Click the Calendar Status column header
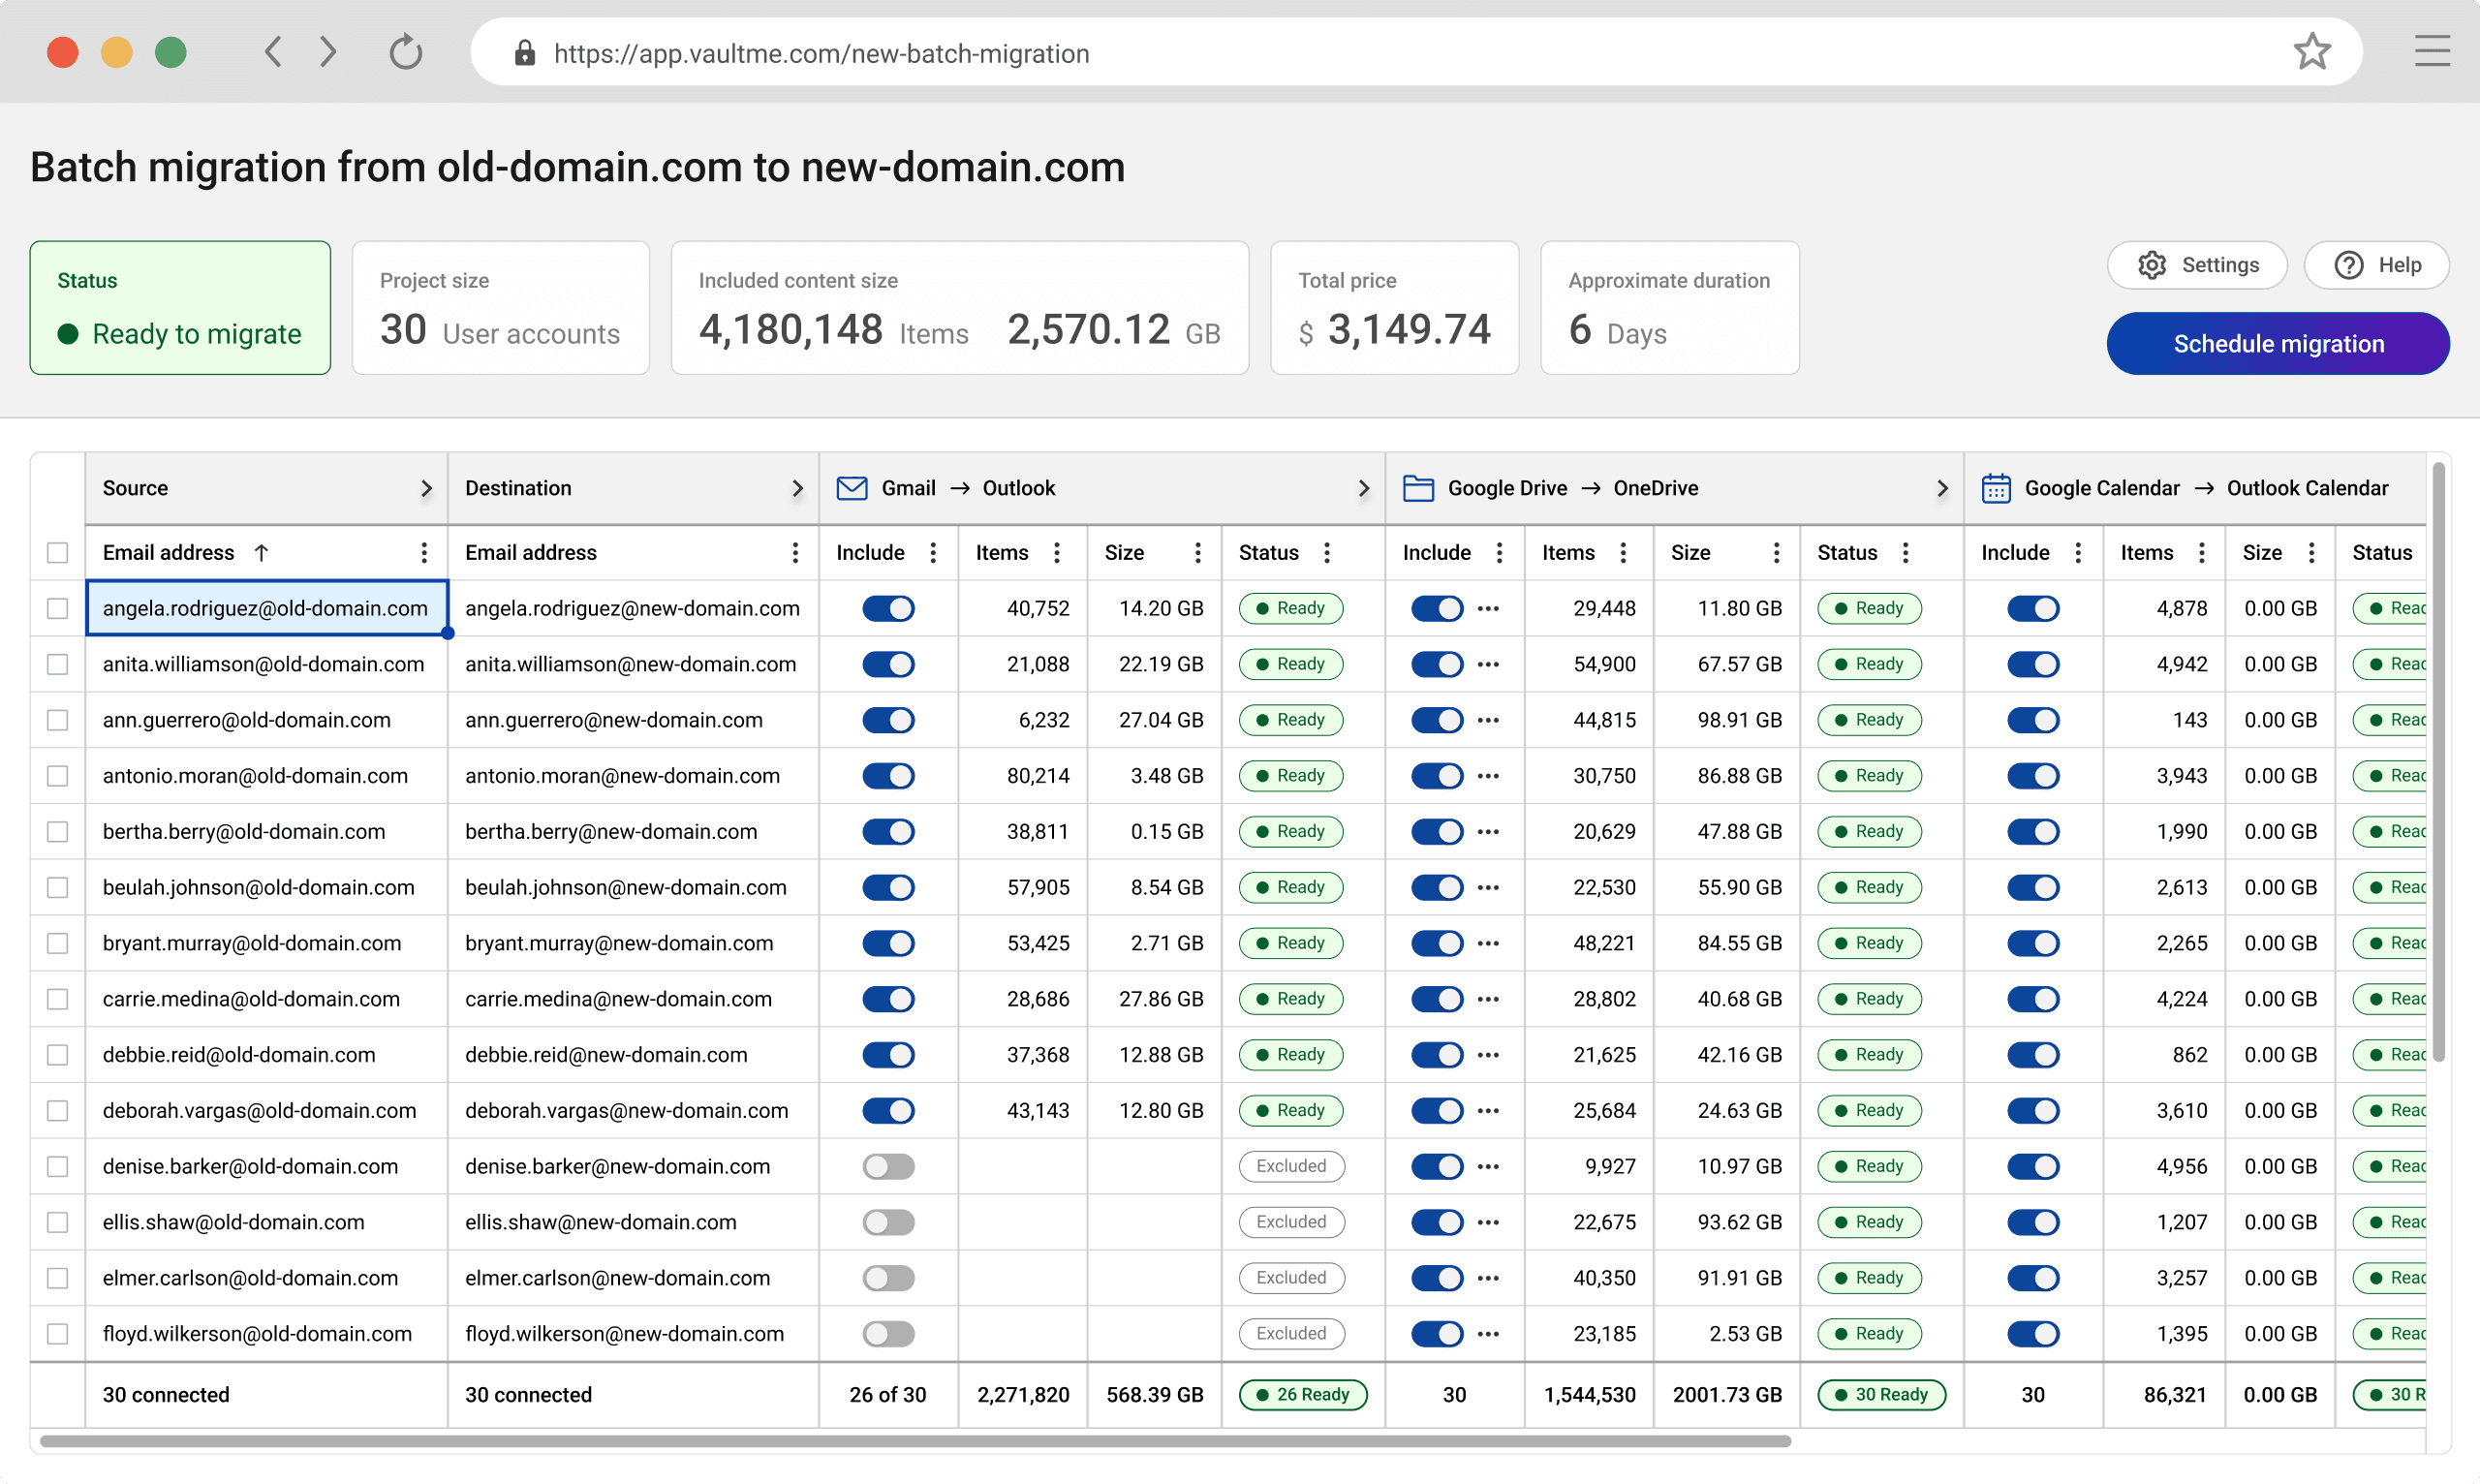 [x=2382, y=553]
